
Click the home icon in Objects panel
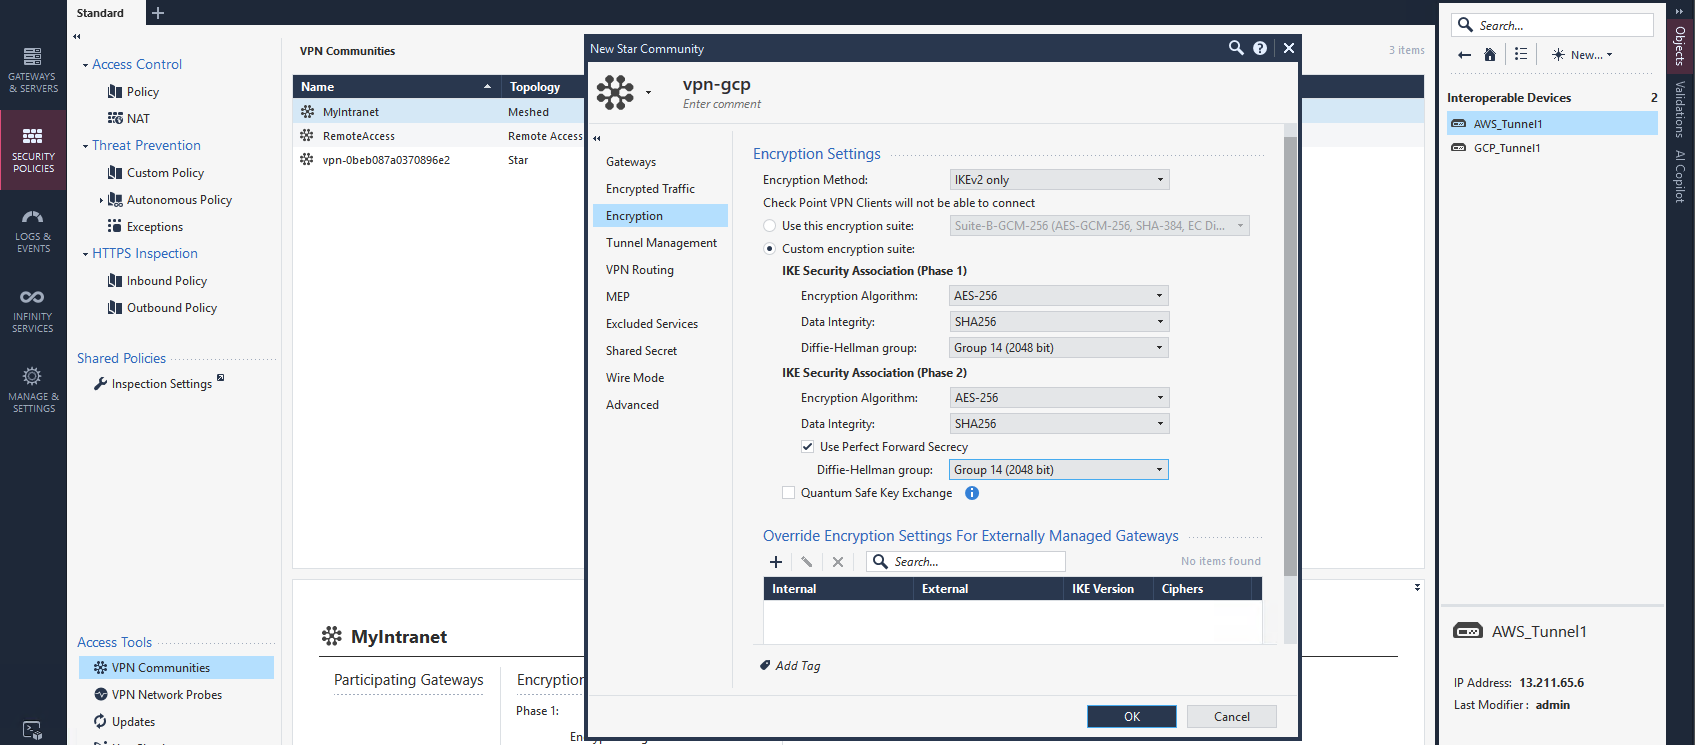[x=1490, y=55]
